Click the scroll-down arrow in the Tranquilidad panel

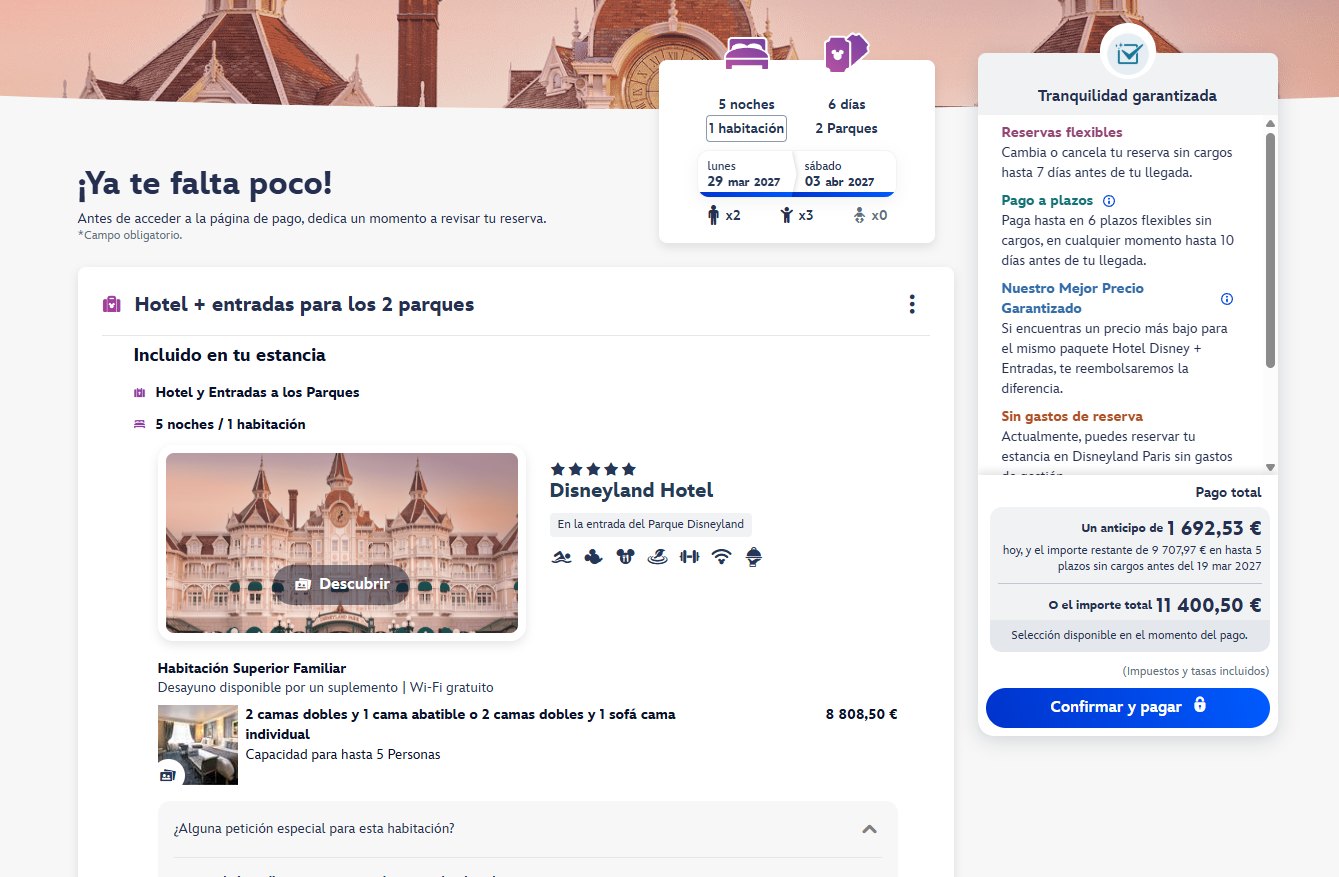click(1270, 467)
